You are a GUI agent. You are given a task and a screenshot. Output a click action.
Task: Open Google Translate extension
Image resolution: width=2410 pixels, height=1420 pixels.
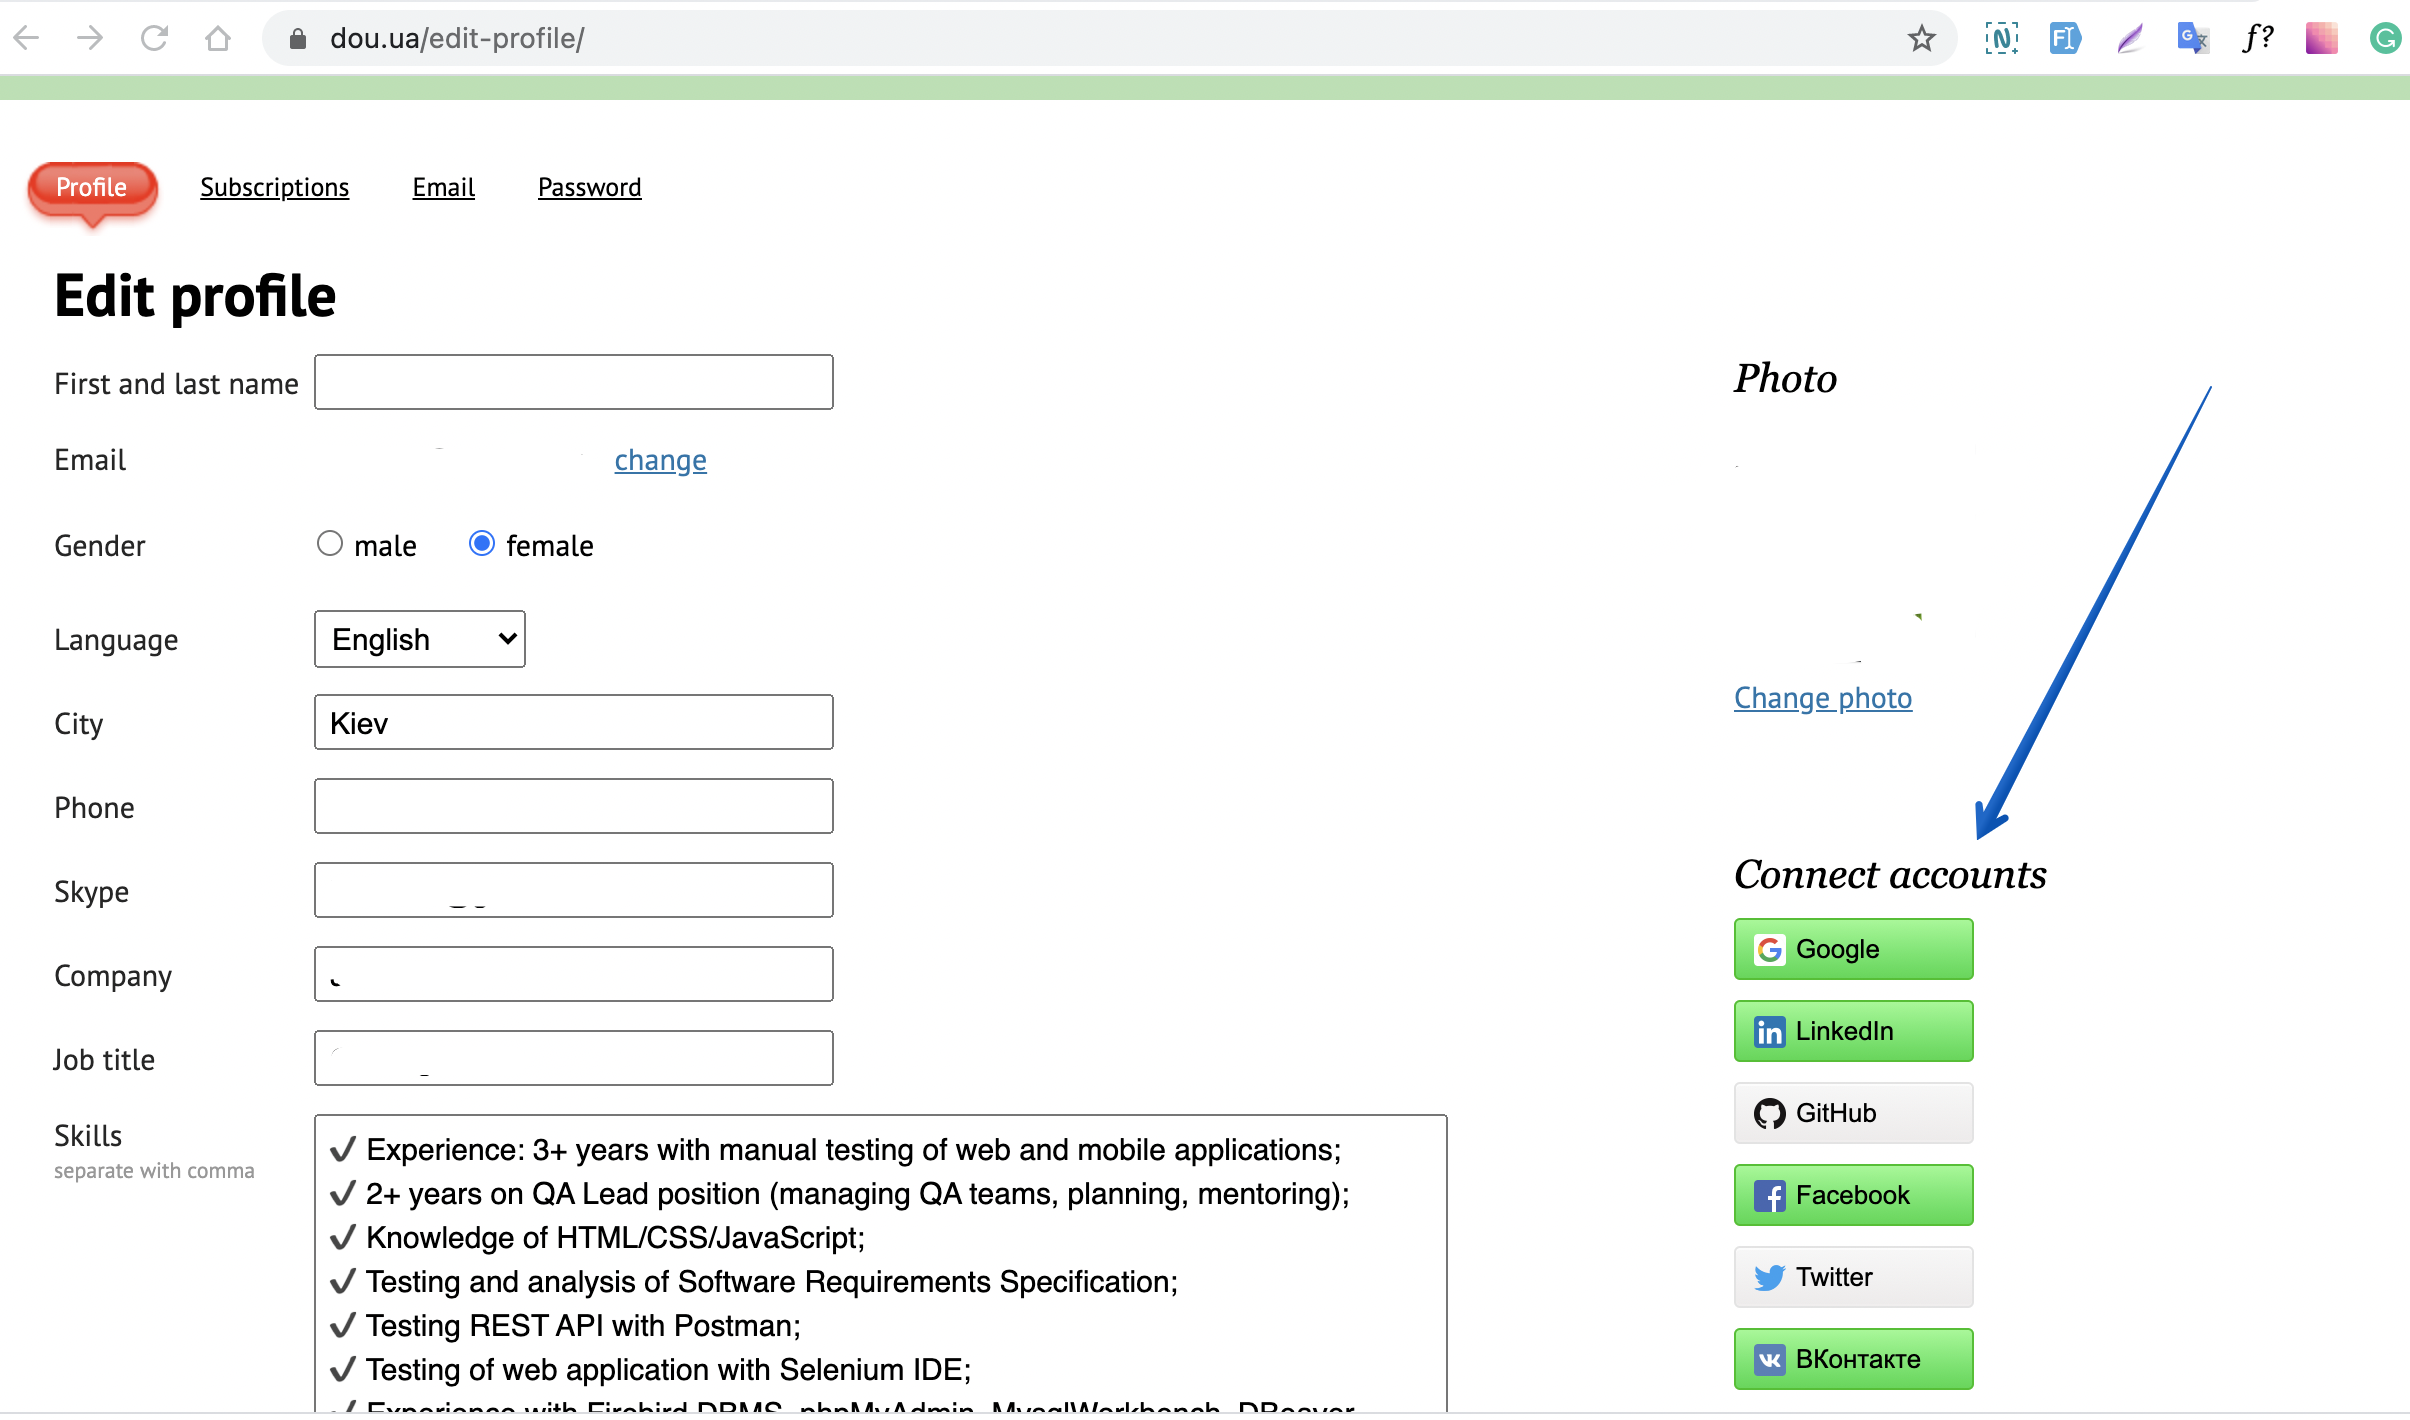[2193, 38]
